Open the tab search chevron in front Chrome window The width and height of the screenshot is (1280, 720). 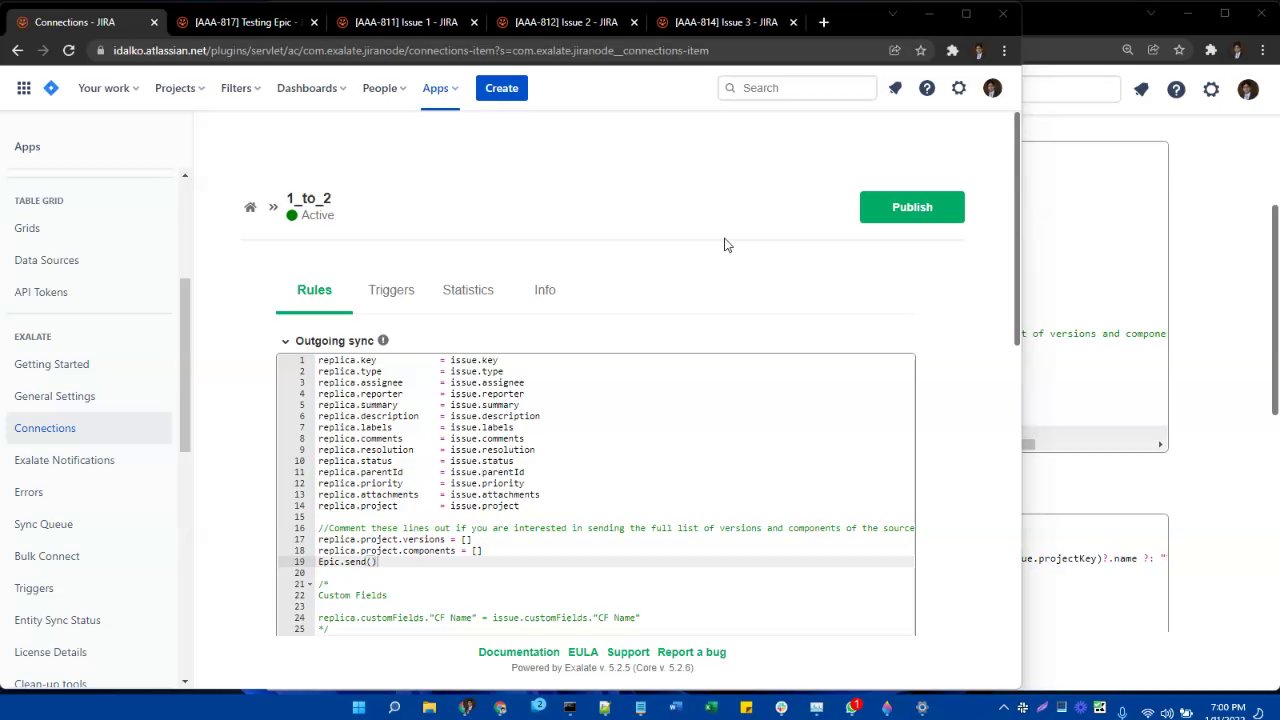(891, 14)
